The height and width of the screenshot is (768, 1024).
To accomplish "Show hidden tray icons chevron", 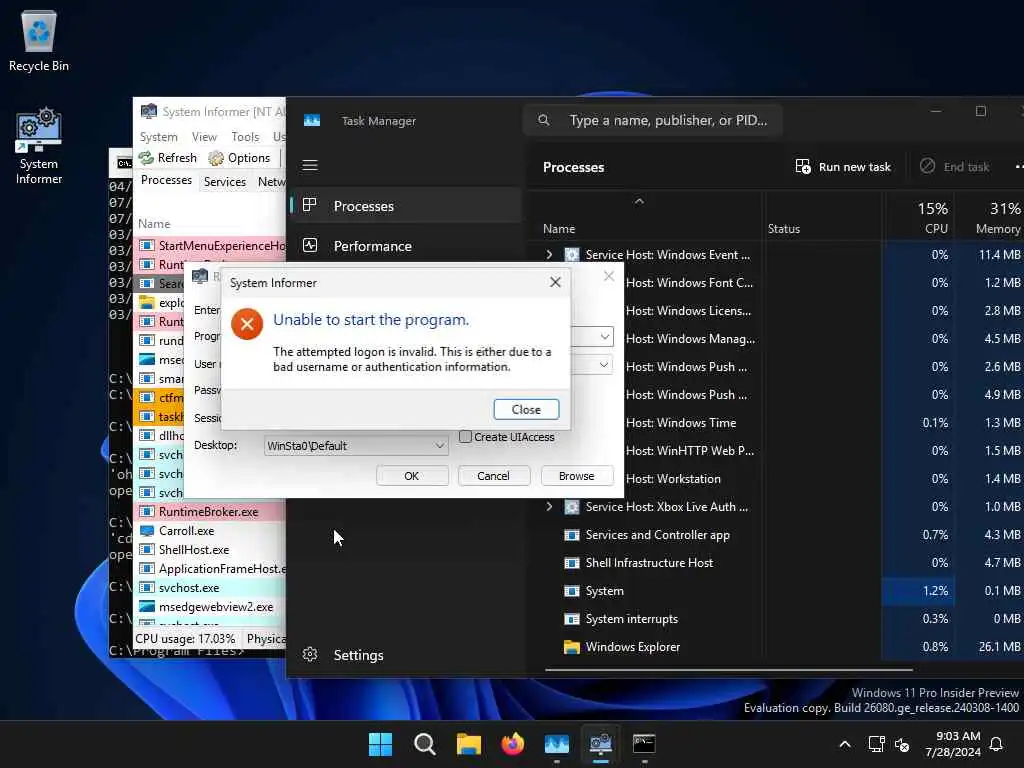I will point(844,744).
